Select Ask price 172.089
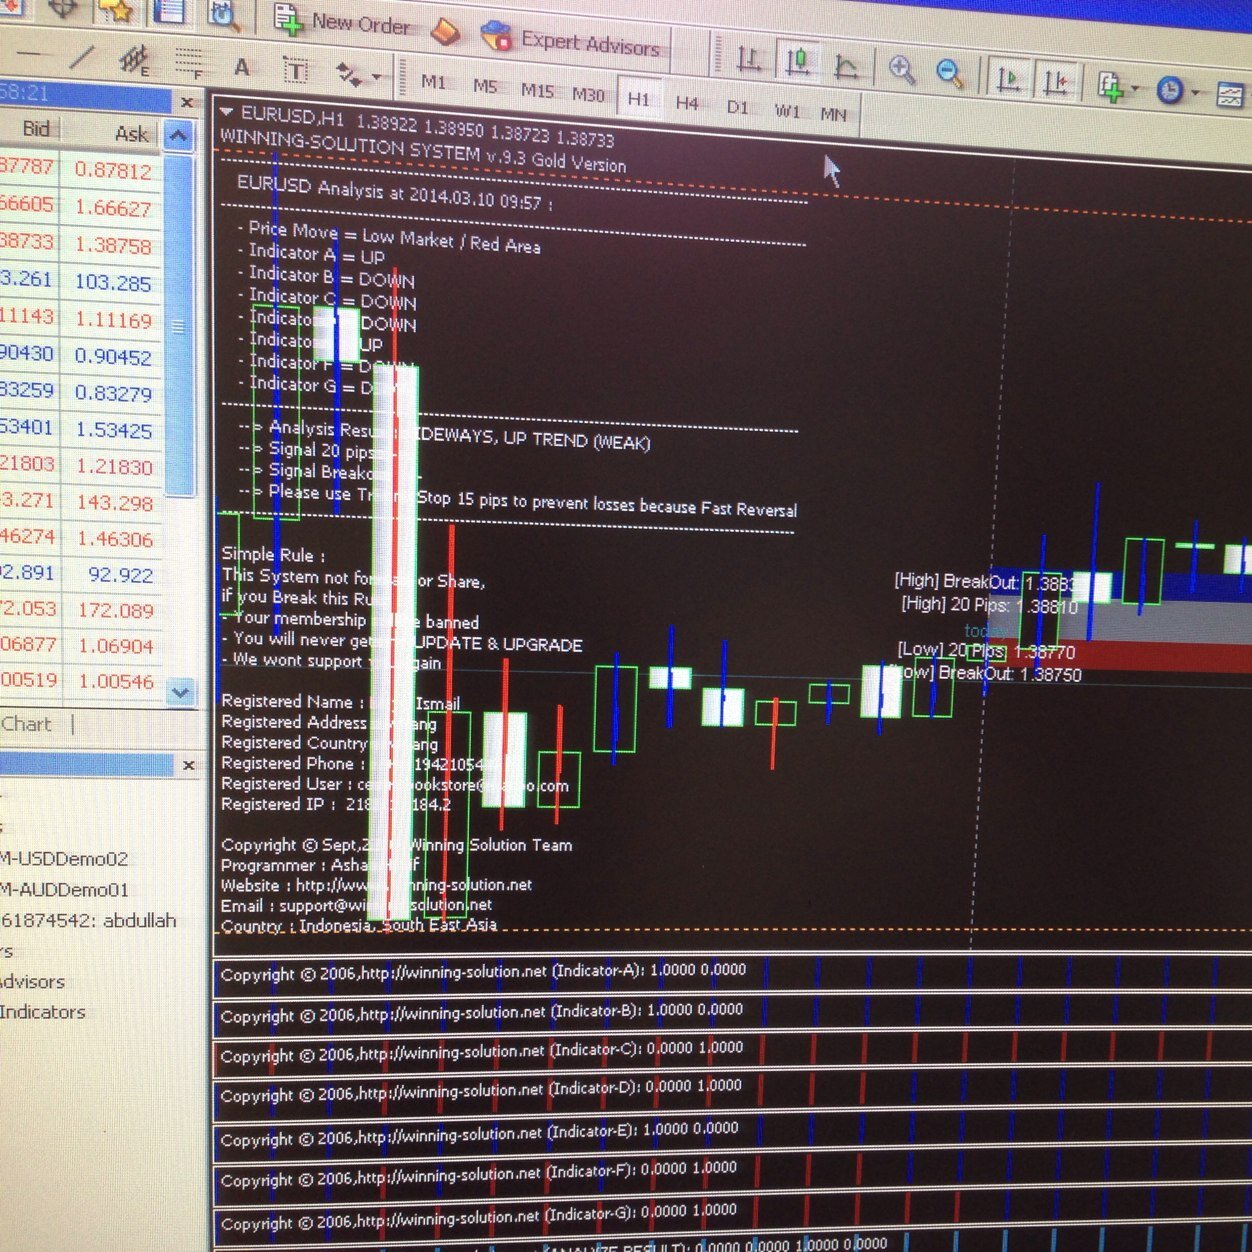The width and height of the screenshot is (1252, 1252). point(113,610)
